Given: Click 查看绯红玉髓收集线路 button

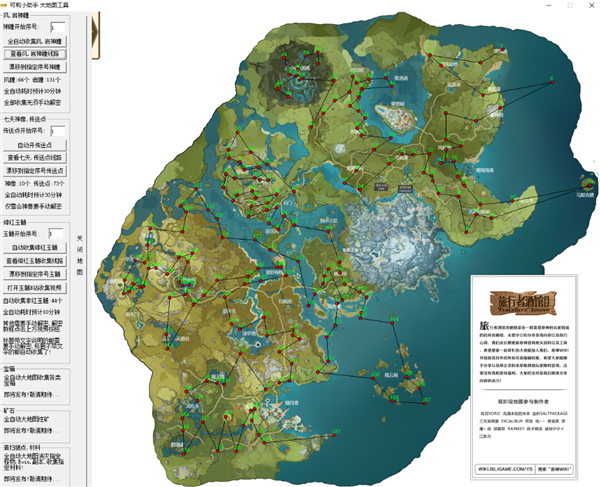Looking at the screenshot, I should [35, 261].
